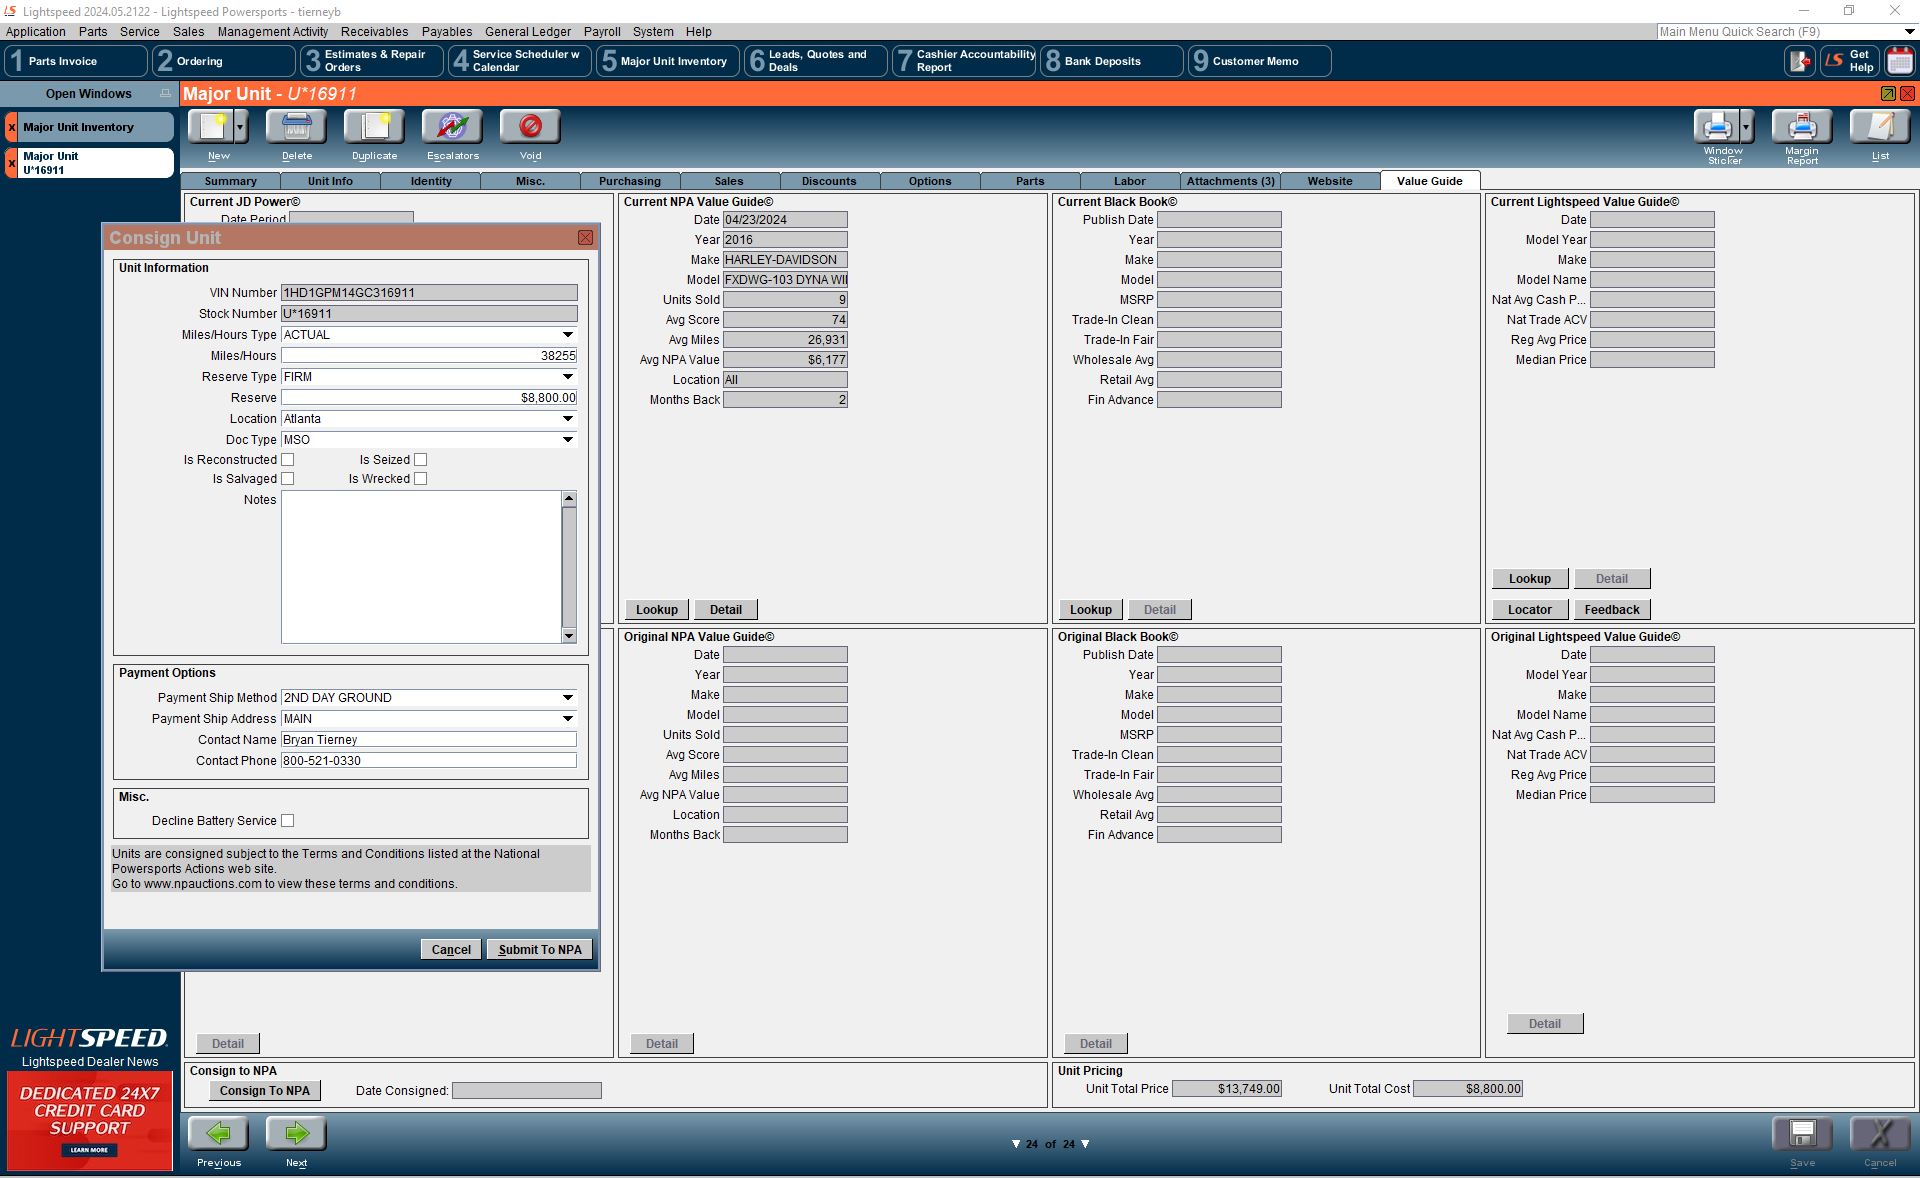Check the Is Salvaged box
The image size is (1920, 1178).
(288, 479)
